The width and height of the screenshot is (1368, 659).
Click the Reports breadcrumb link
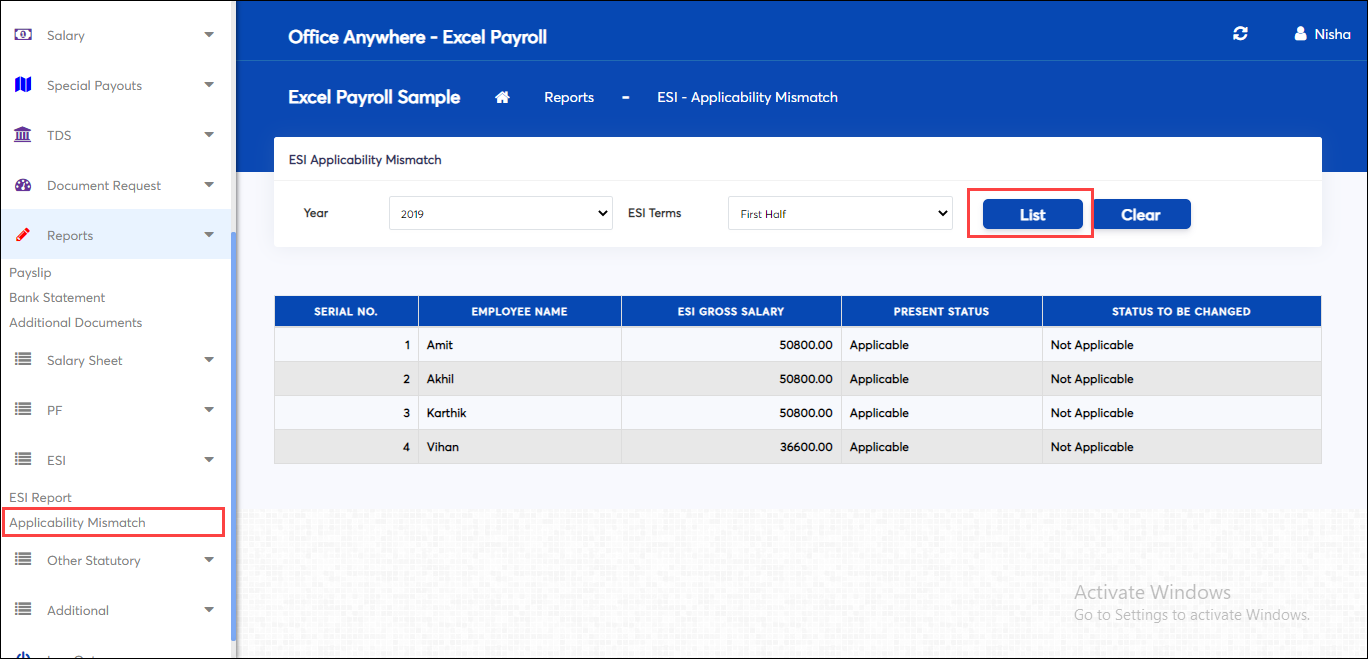[x=569, y=97]
